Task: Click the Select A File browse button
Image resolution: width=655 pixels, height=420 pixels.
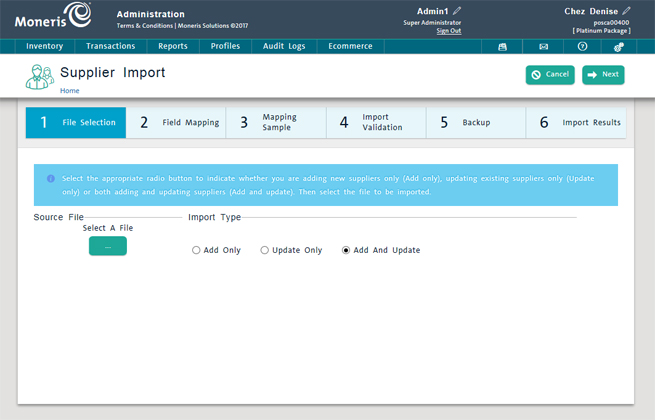Action: click(x=108, y=246)
